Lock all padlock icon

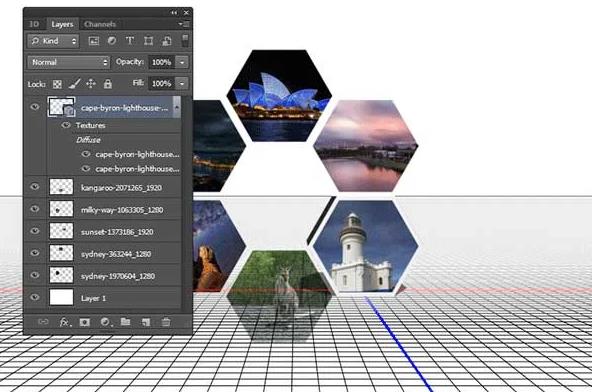click(108, 83)
